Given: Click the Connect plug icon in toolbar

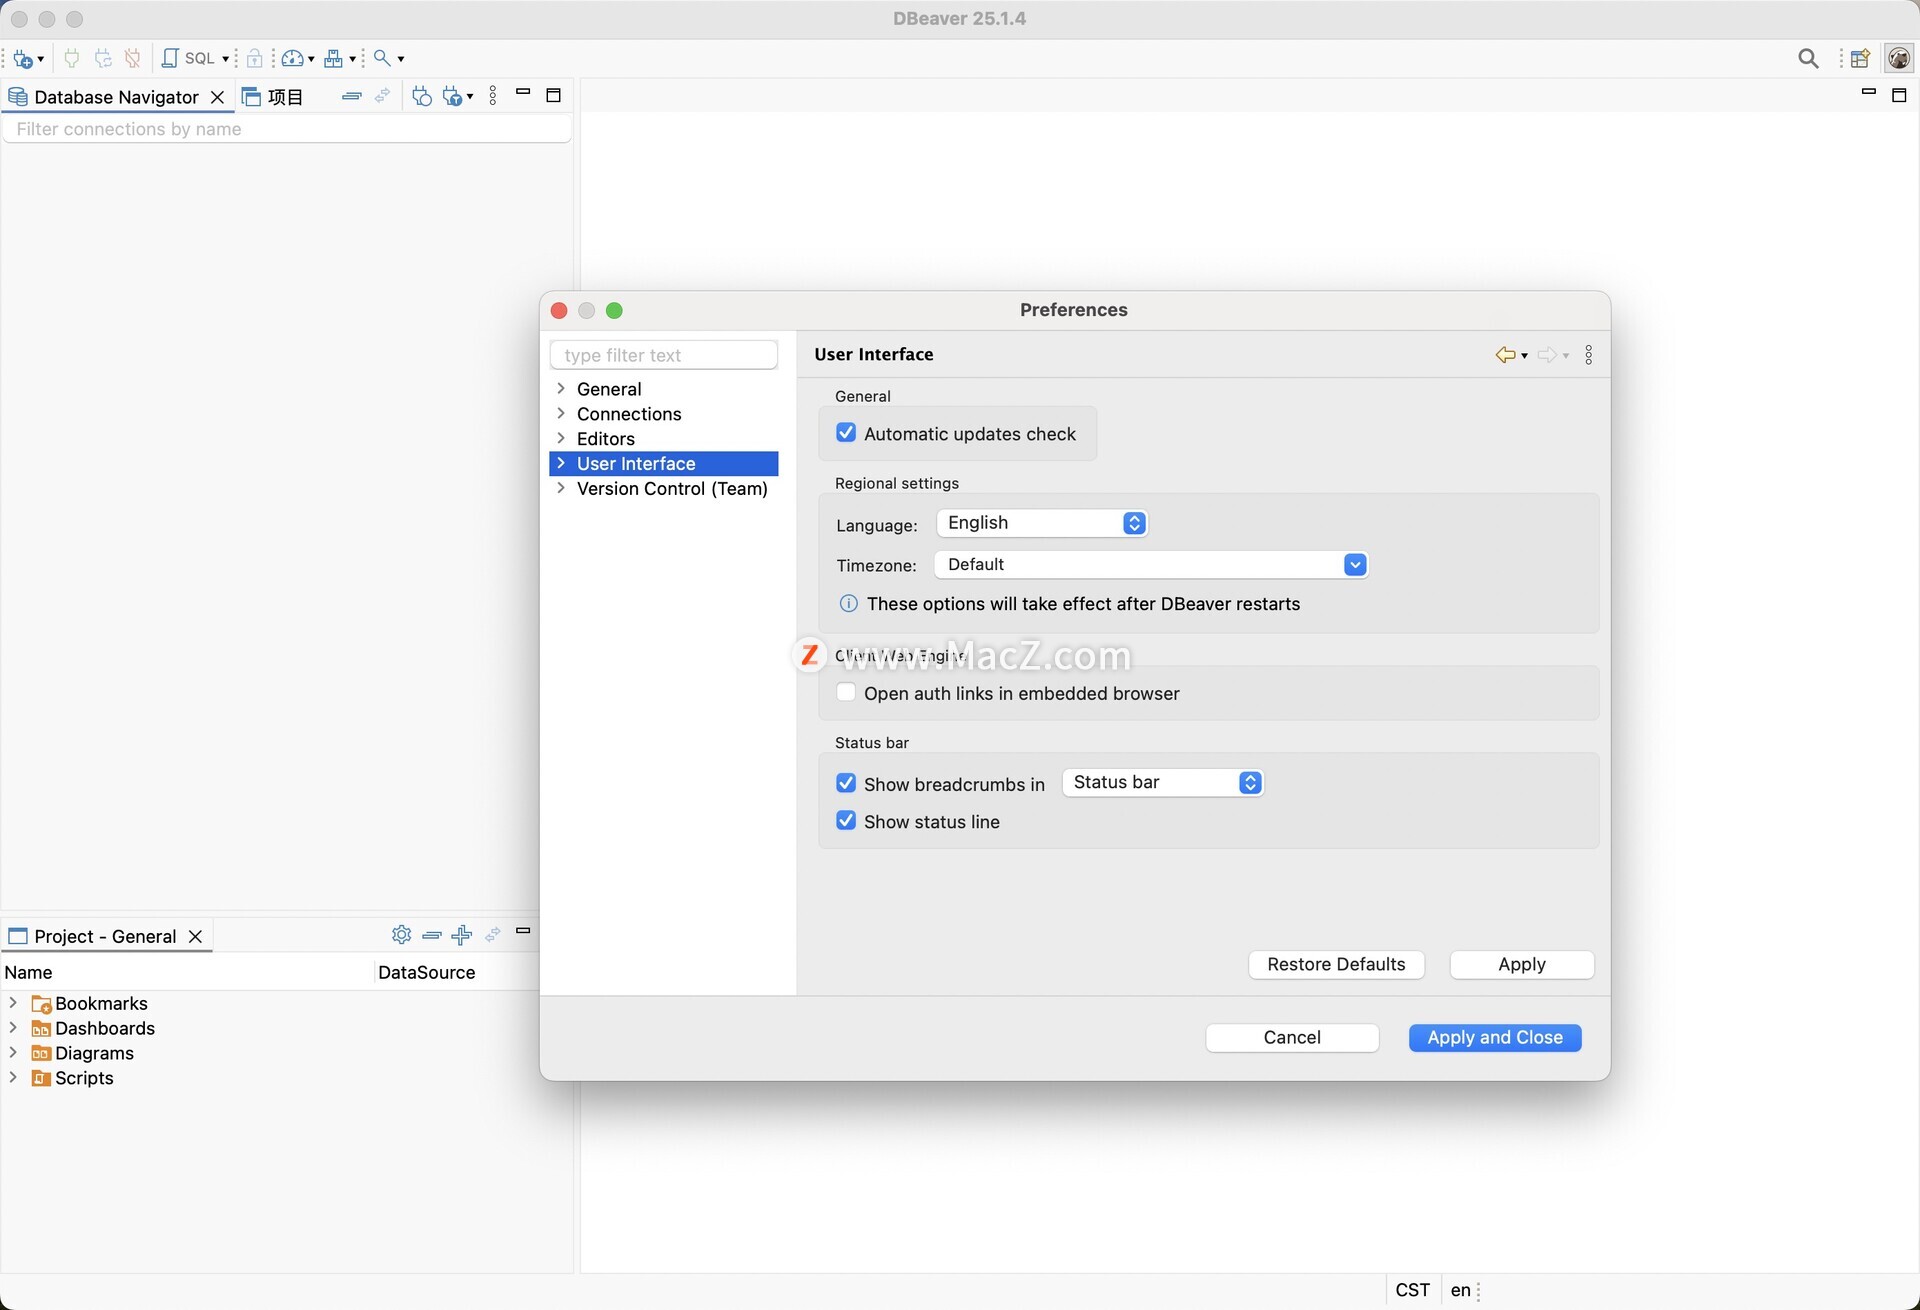Looking at the screenshot, I should 72,58.
